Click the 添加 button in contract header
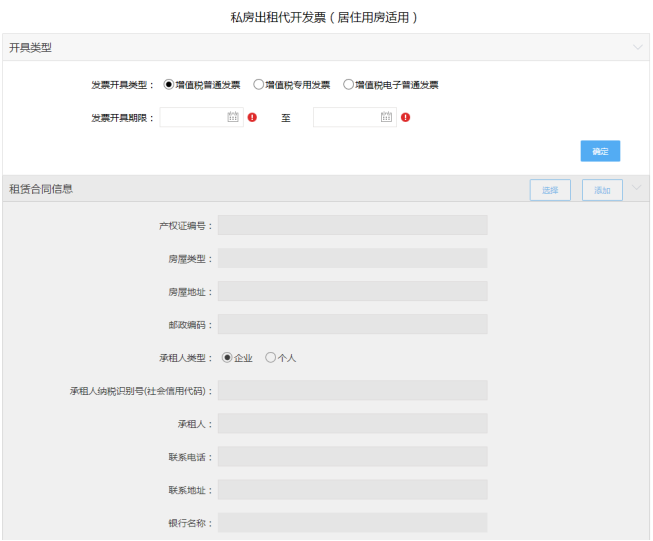Viewport: 653px width, 541px height. coord(602,190)
